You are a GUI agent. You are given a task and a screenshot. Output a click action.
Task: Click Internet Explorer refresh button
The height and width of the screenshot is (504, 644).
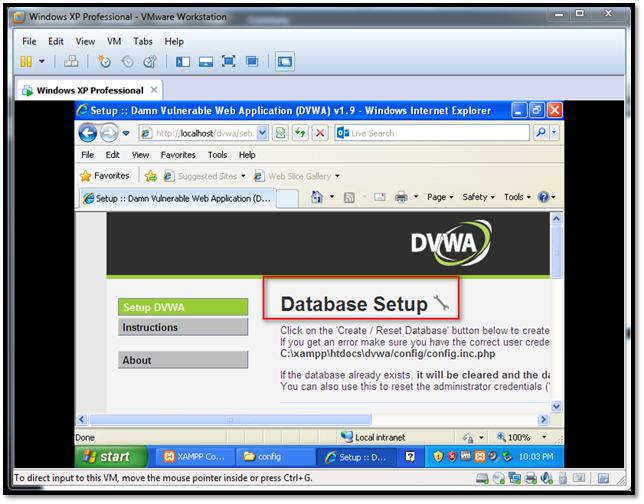(x=299, y=133)
